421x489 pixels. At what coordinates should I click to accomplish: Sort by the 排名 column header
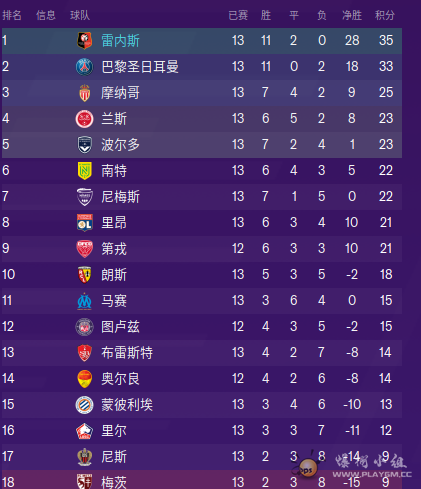12,15
